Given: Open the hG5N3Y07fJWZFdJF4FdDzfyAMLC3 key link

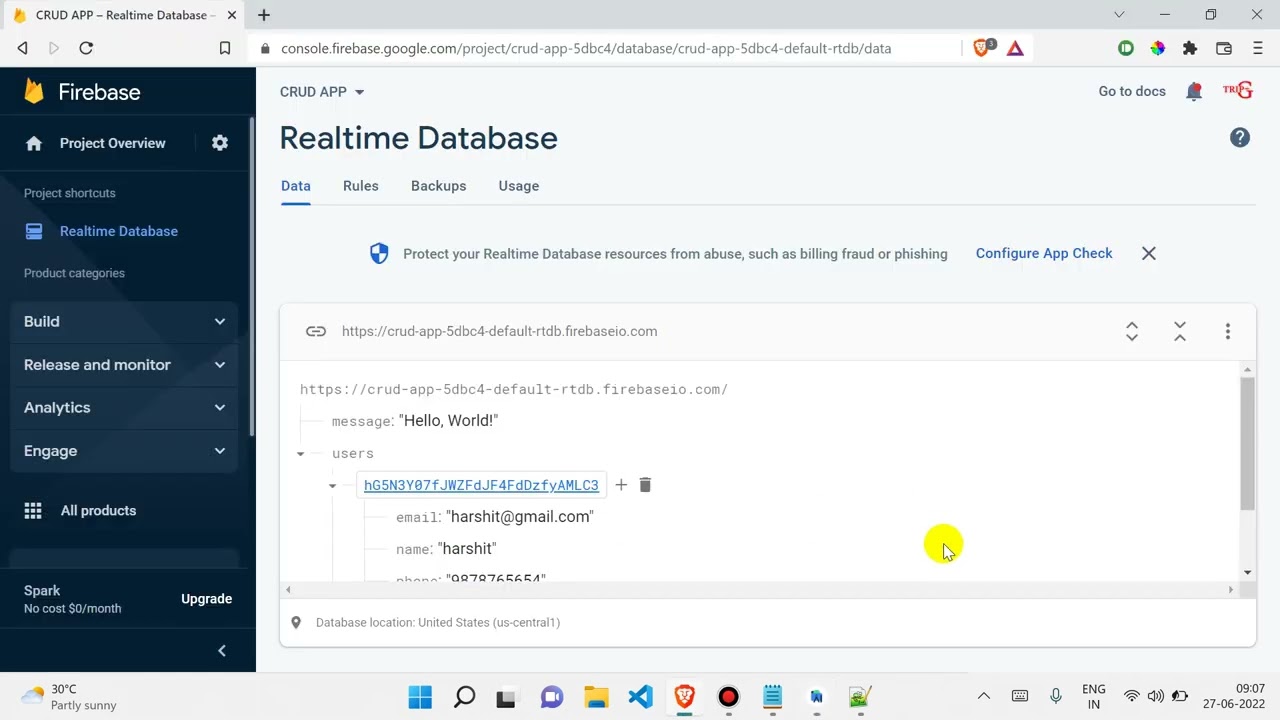Looking at the screenshot, I should point(481,485).
